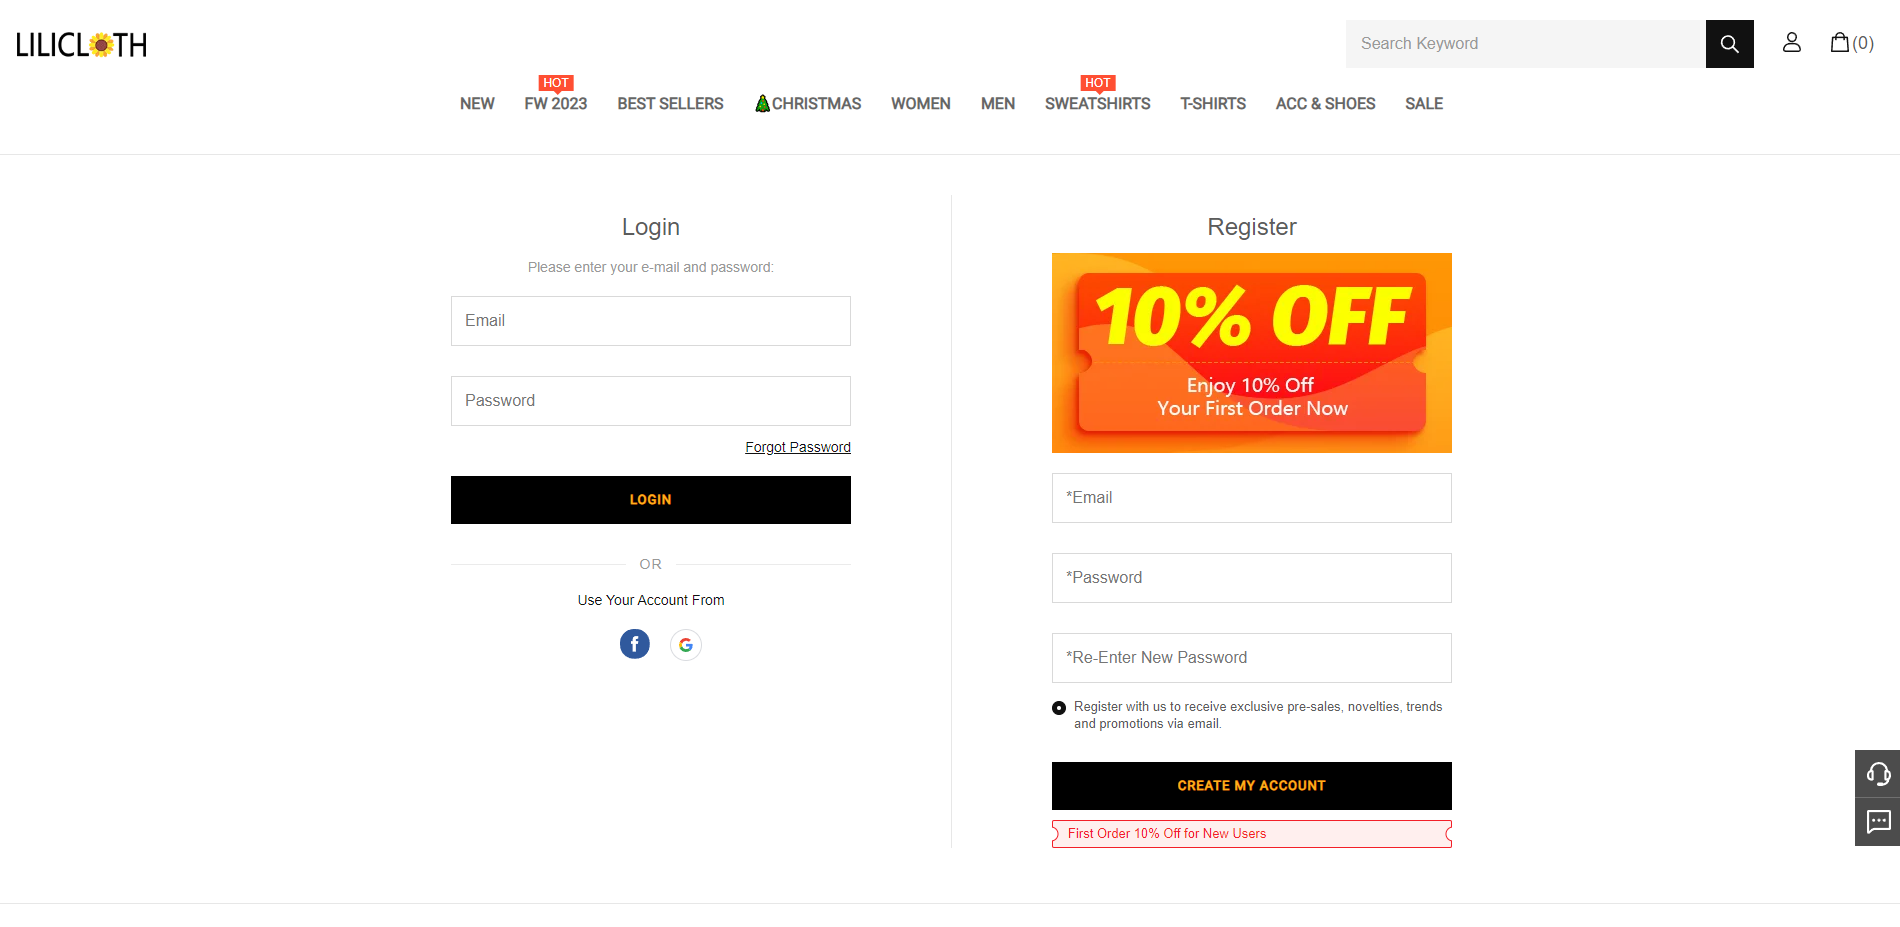This screenshot has width=1900, height=927.
Task: Sign in with the Facebook icon
Action: 635,644
